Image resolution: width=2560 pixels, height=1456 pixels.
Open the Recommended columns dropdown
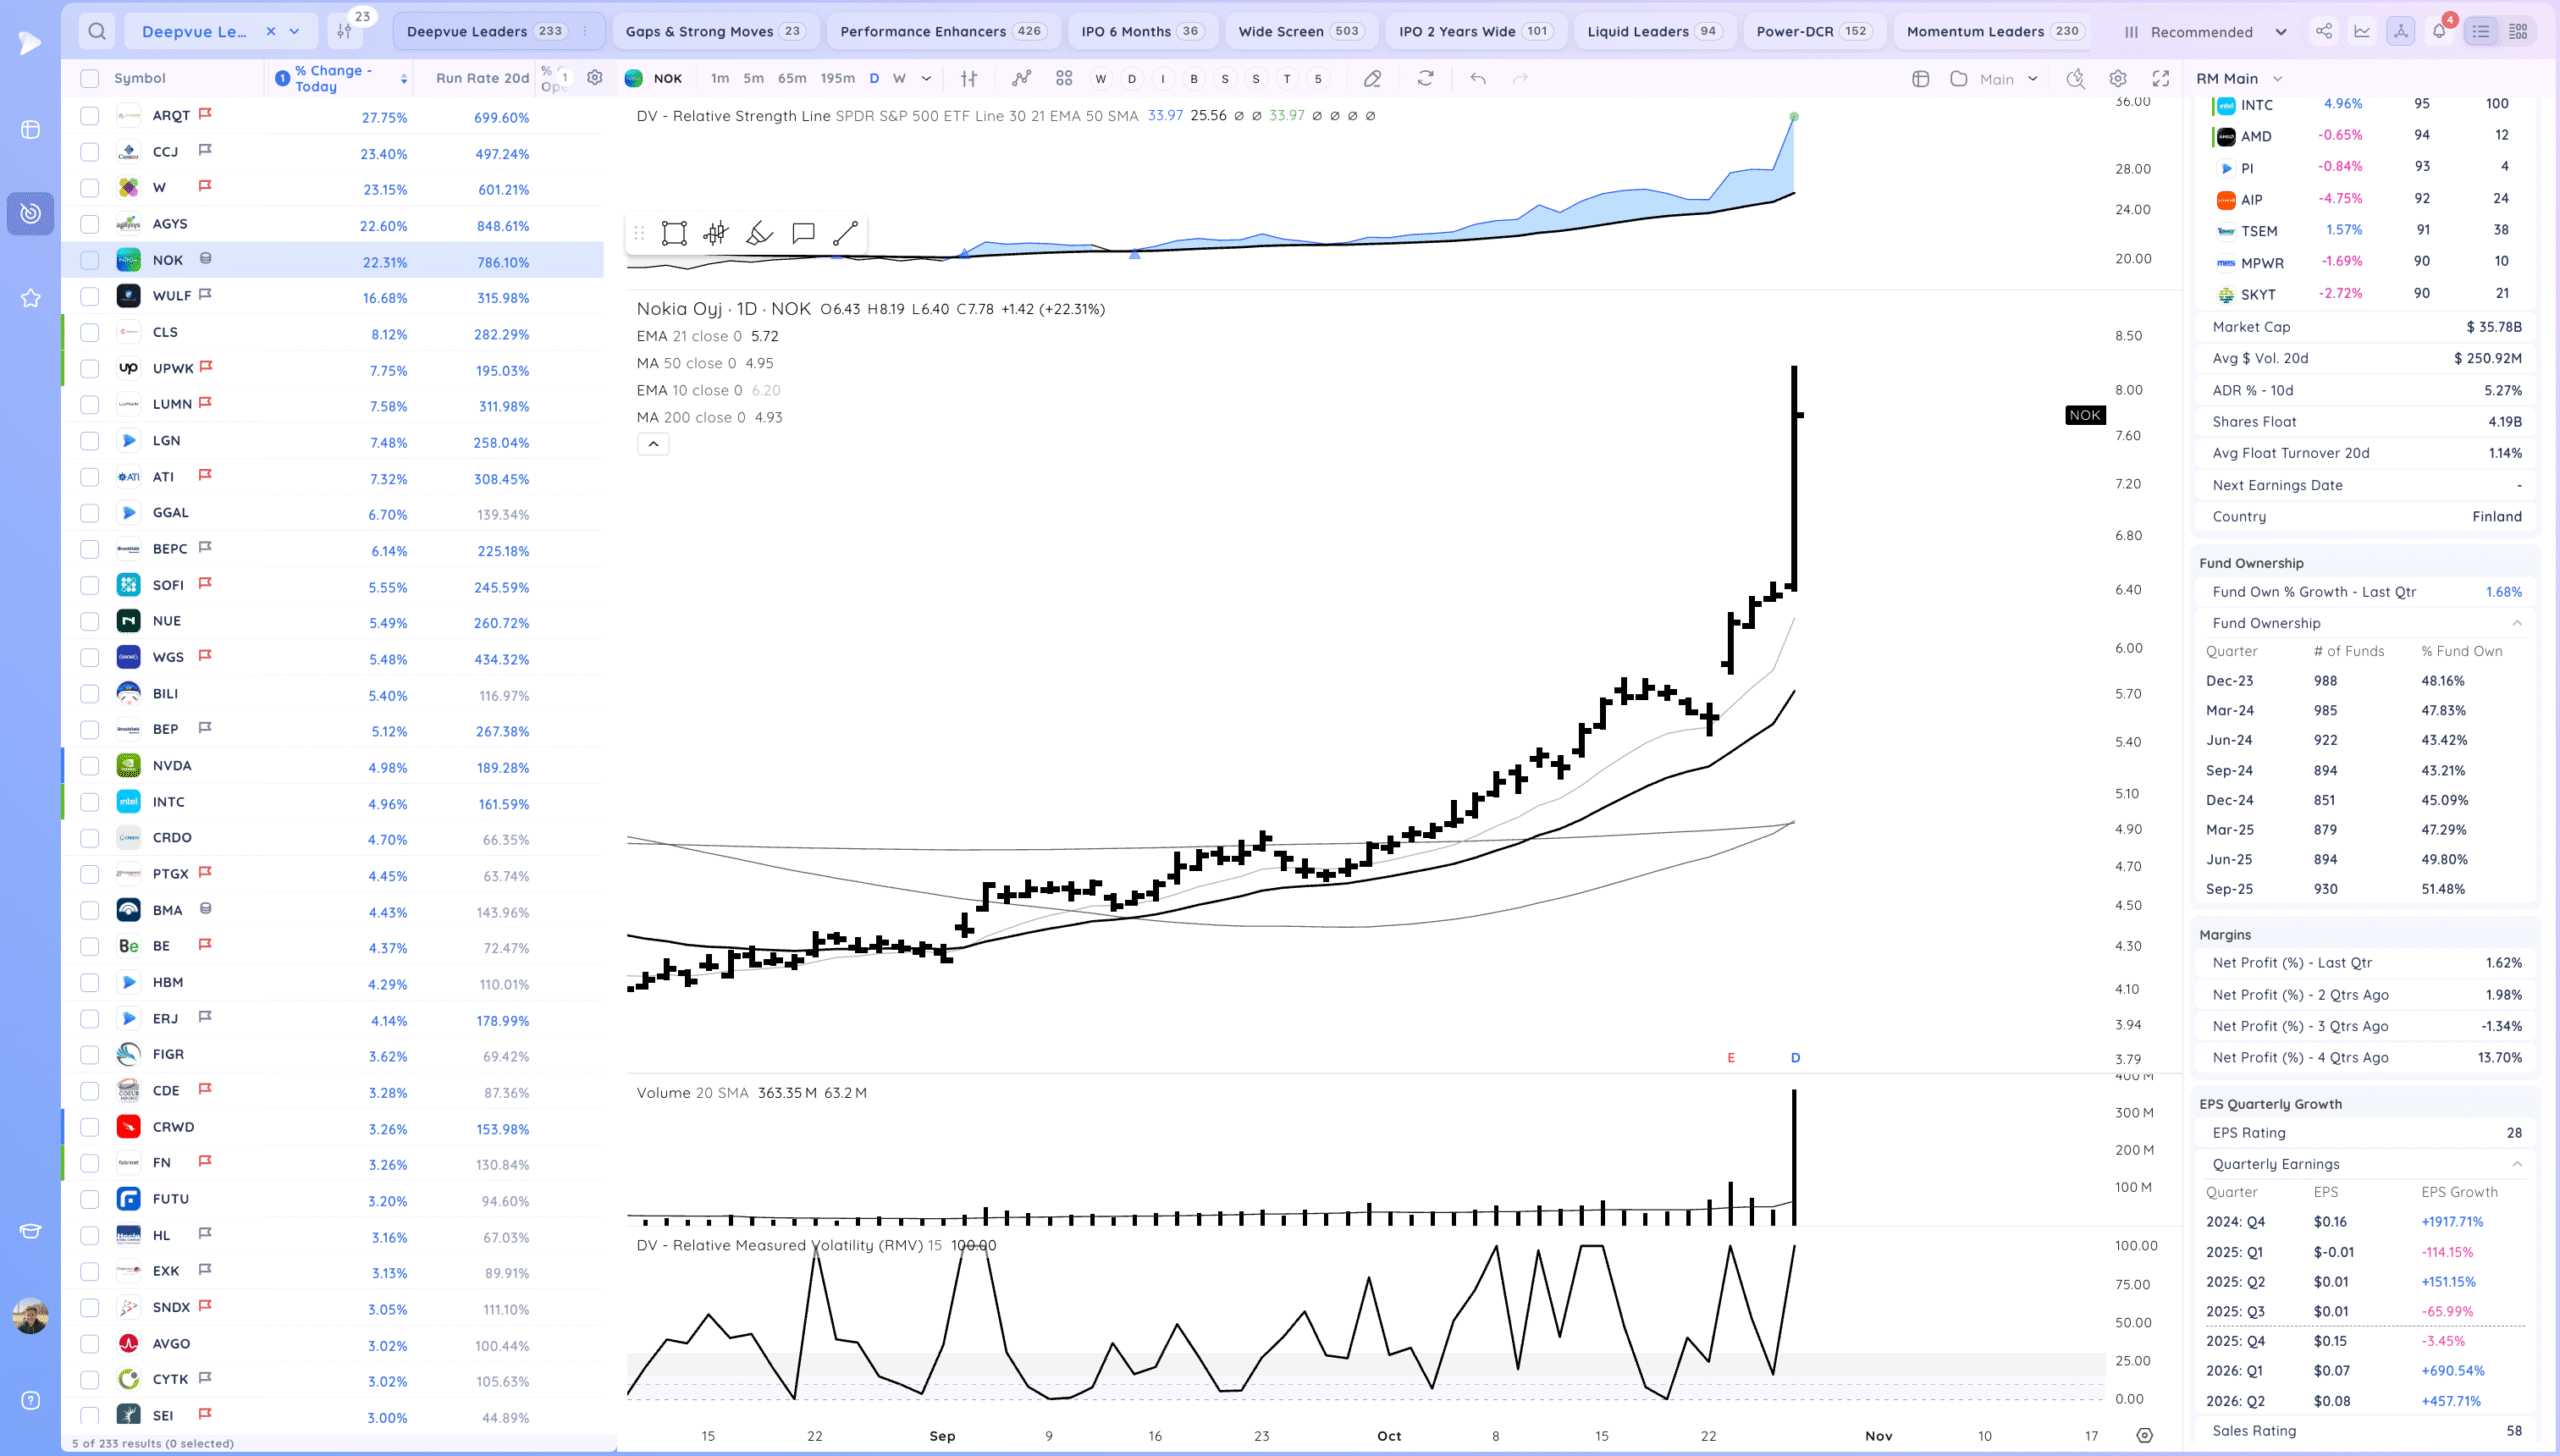pos(2204,31)
